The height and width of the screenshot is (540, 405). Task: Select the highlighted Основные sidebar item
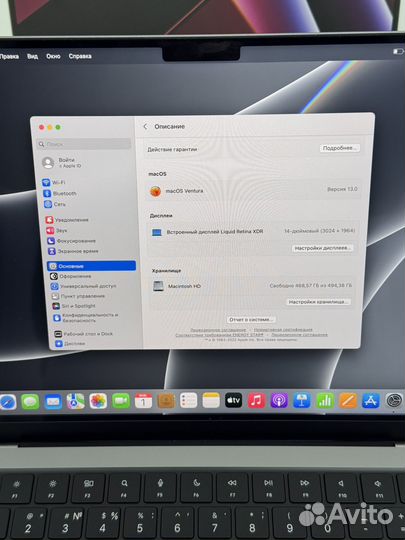[92, 266]
